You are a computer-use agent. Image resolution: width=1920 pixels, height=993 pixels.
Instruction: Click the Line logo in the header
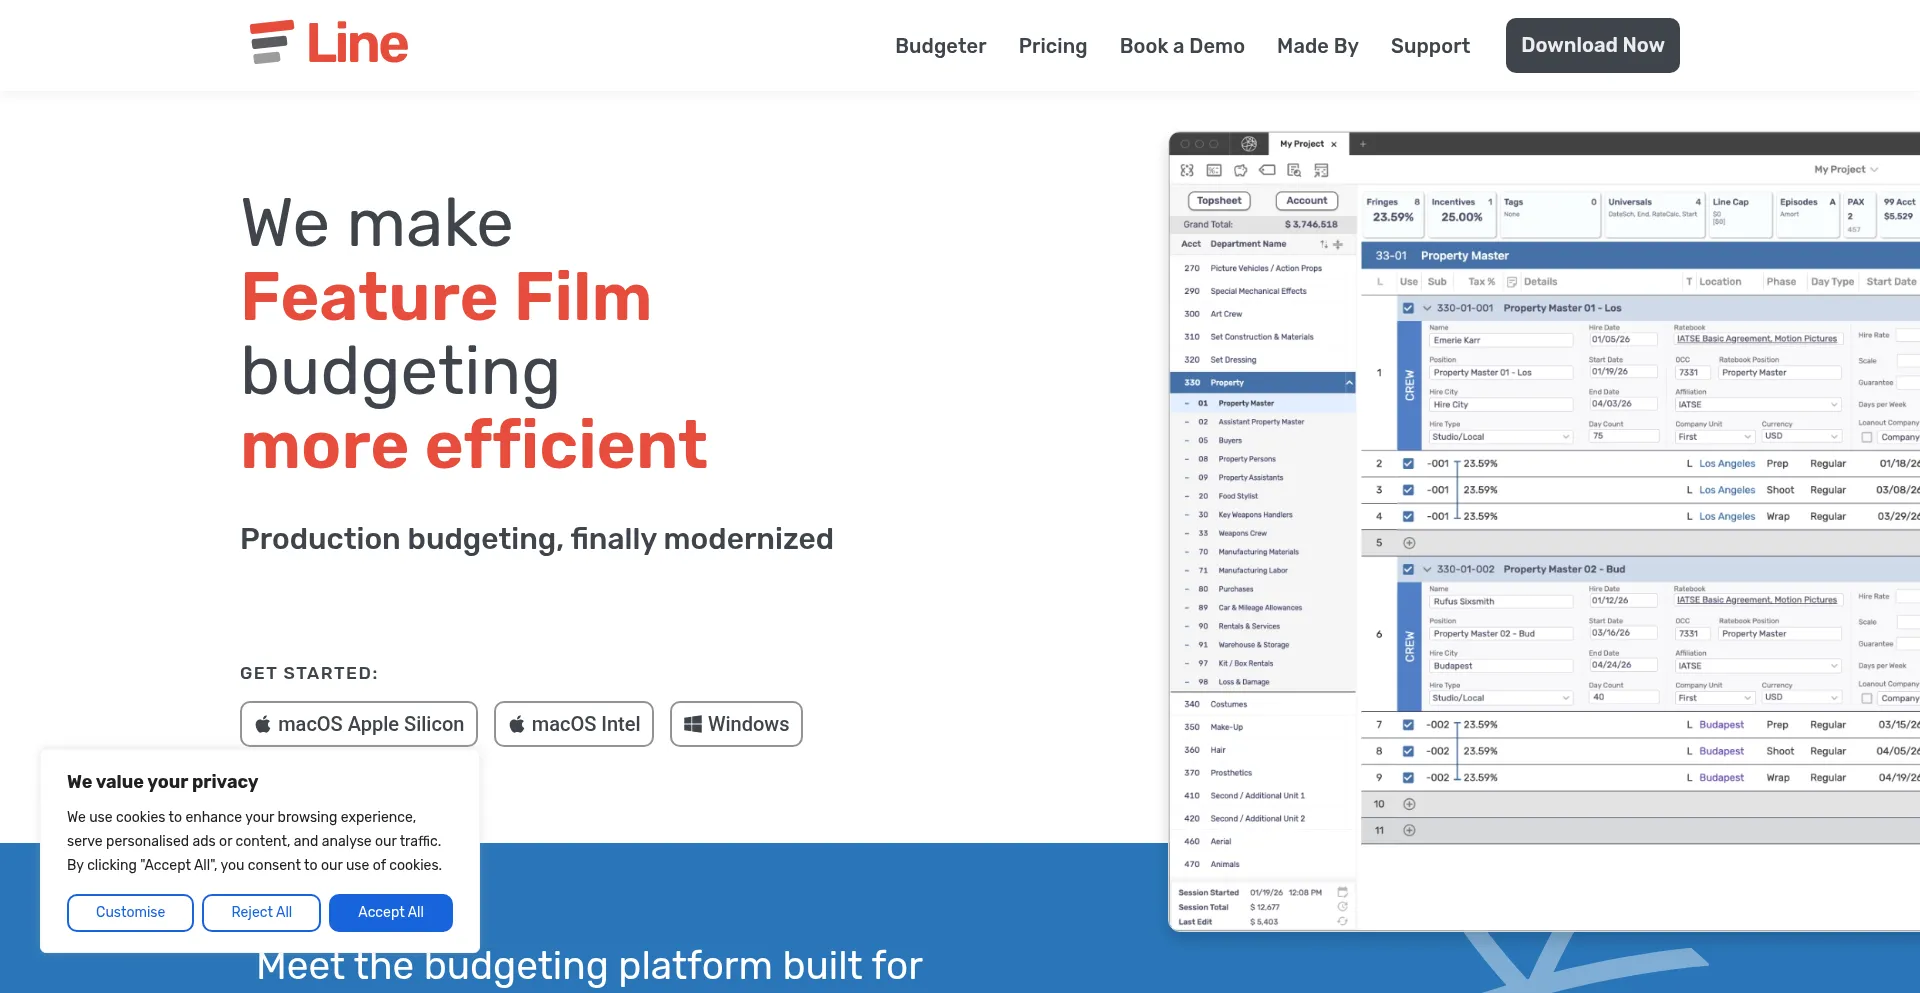(x=329, y=44)
